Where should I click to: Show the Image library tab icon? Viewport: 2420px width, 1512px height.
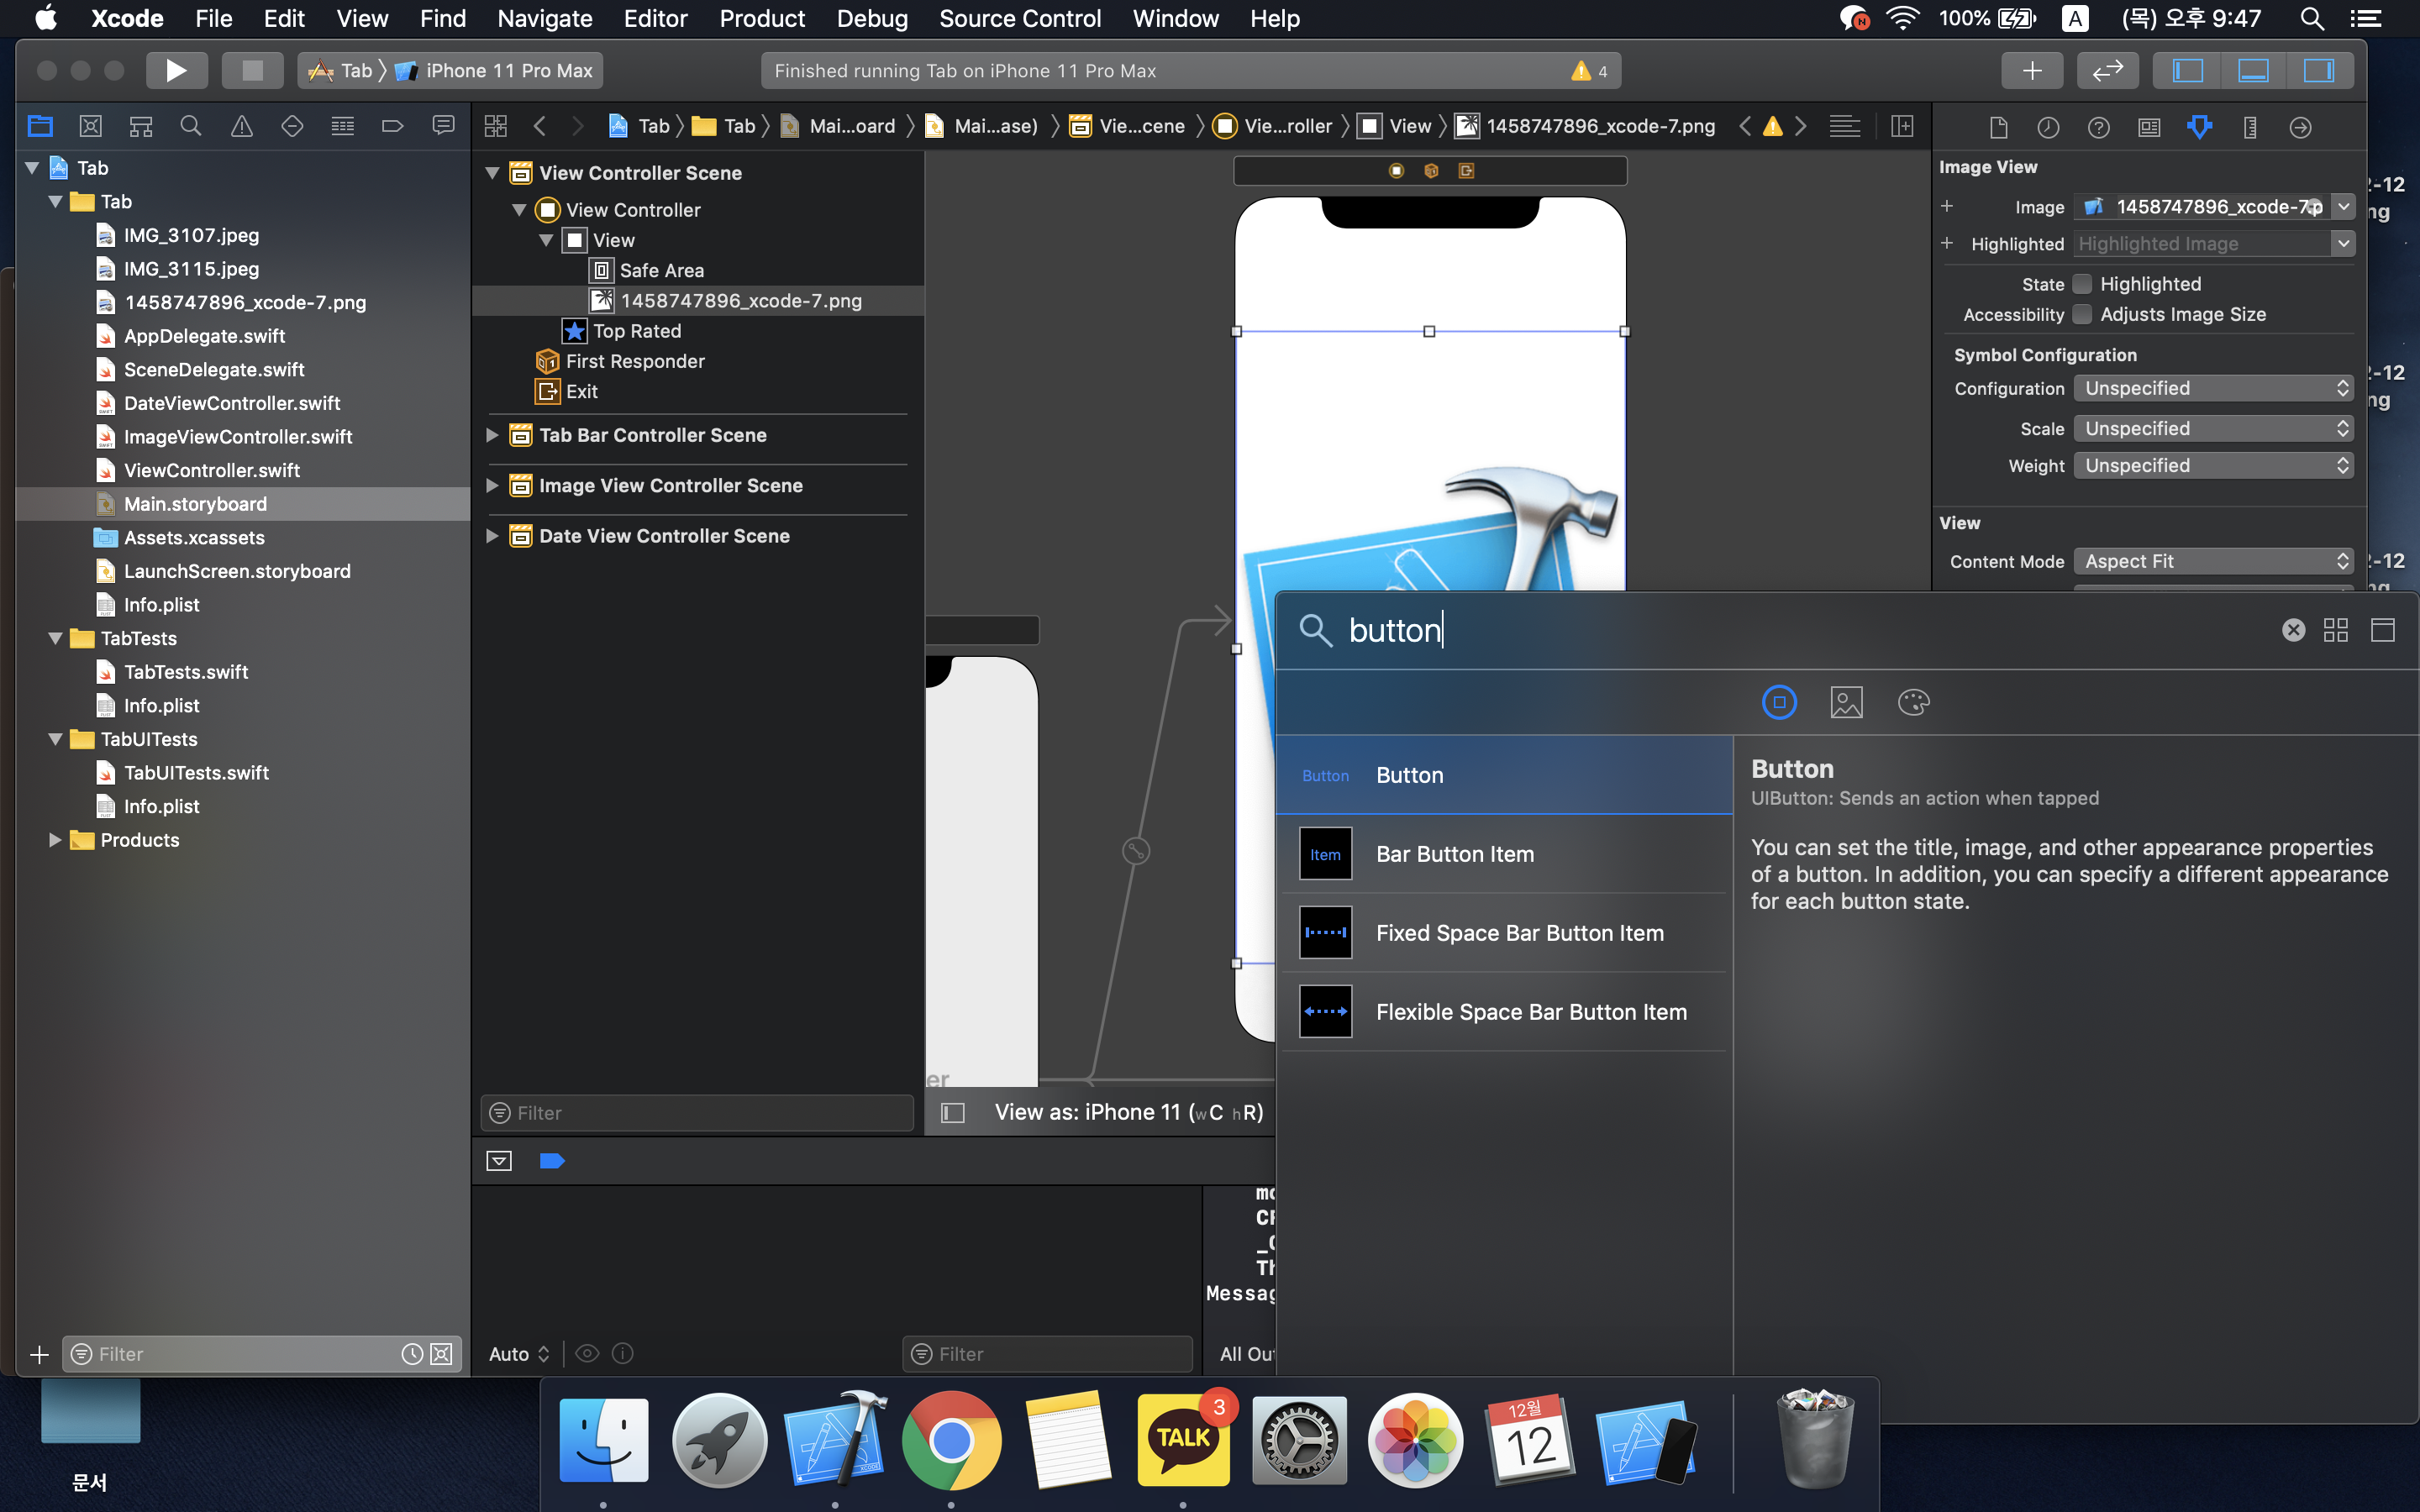pos(1846,702)
